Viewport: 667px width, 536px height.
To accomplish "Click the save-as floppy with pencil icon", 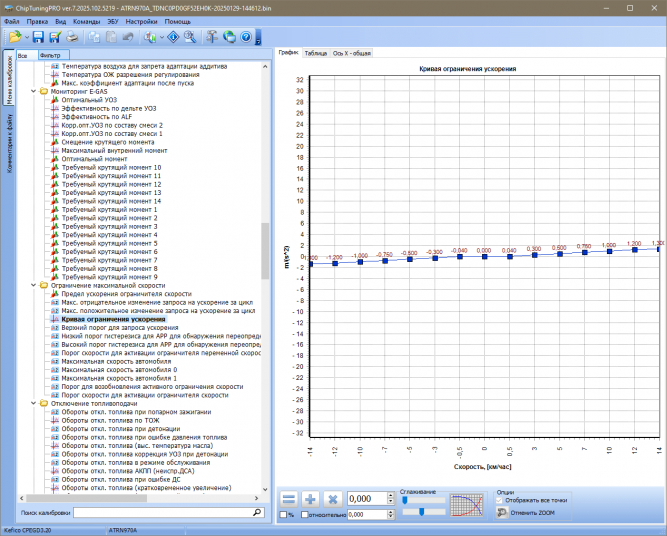I will point(55,37).
